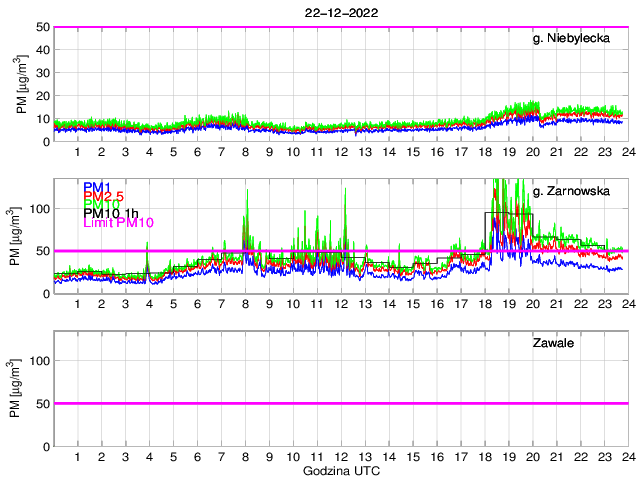Click the PM10 1h legend label
Viewport: 640px width, 480px height.
[x=111, y=214]
